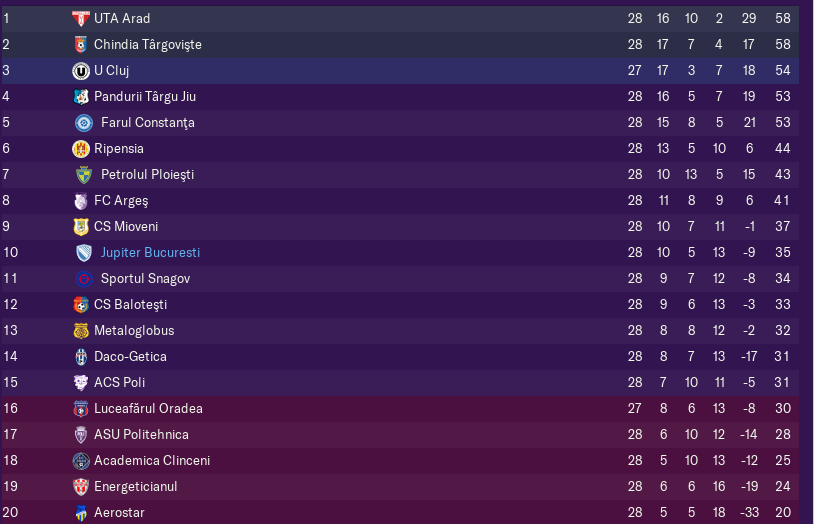814x524 pixels.
Task: Open the Jupiter Bucuresti team link
Action: (x=150, y=252)
